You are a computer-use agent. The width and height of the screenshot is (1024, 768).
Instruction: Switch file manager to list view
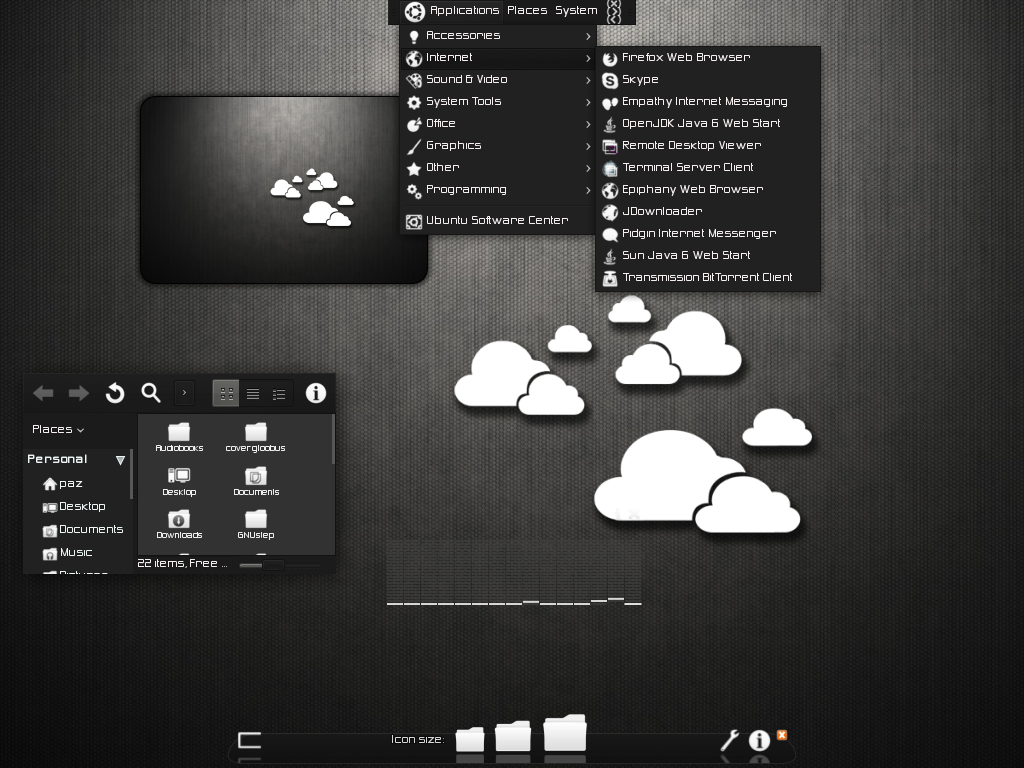point(253,394)
